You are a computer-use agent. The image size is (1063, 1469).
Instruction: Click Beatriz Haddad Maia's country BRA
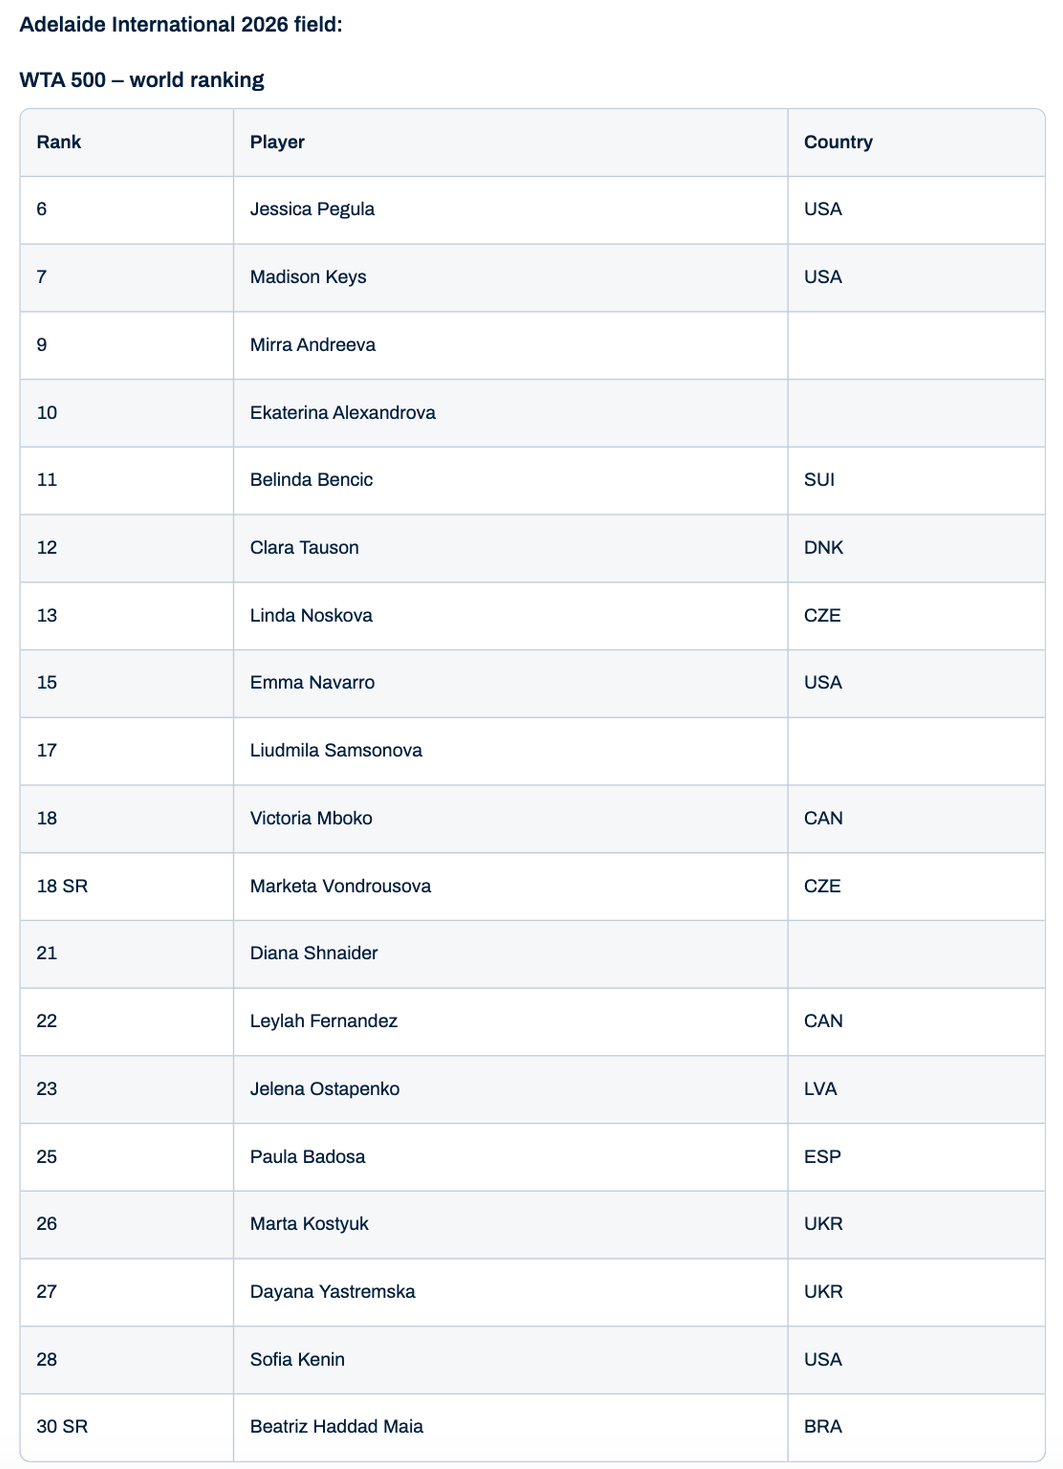pos(822,1427)
